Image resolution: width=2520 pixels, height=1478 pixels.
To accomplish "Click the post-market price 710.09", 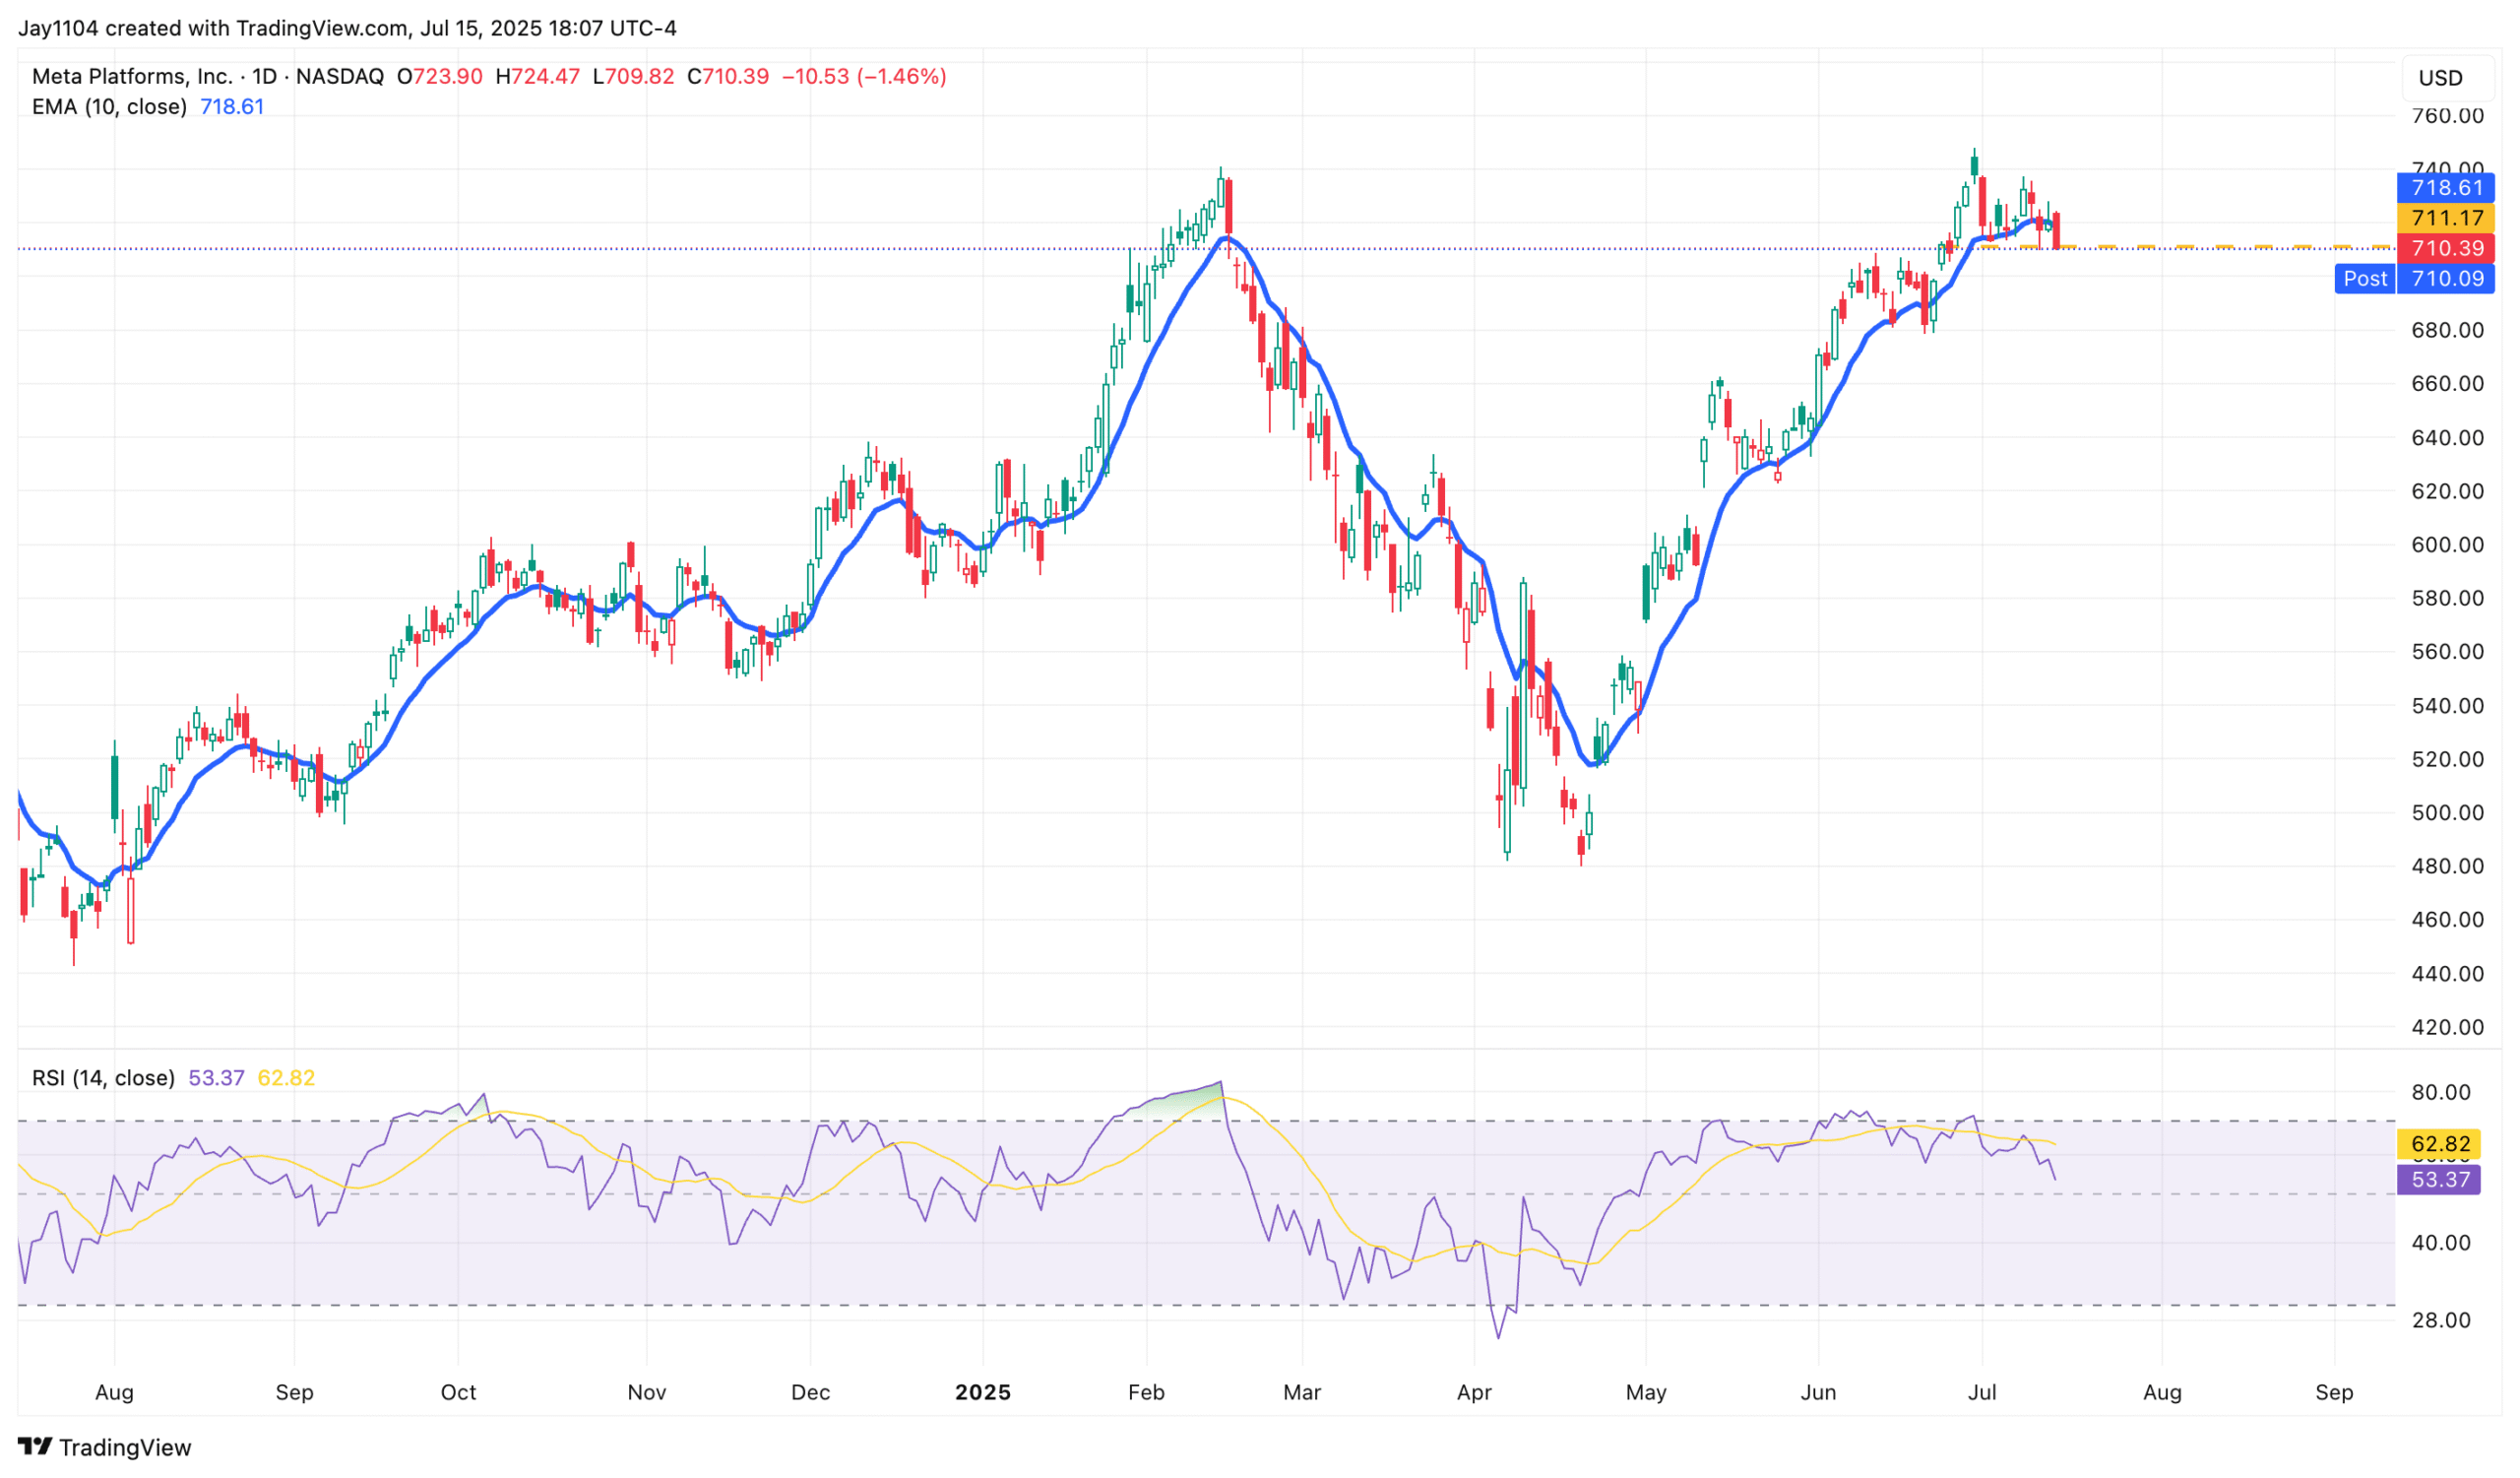I will (x=2446, y=279).
